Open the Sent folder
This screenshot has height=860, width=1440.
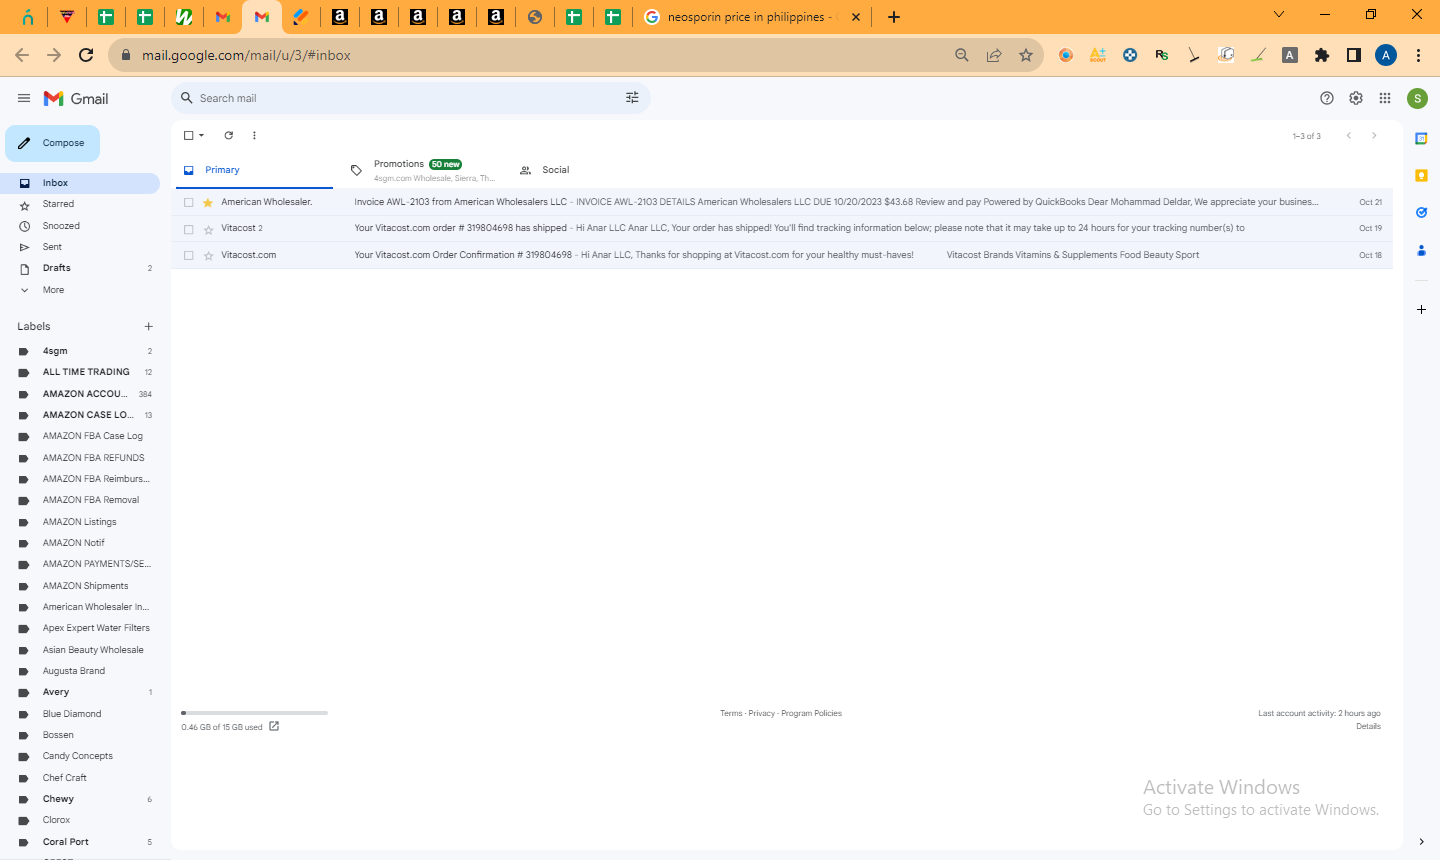[x=80, y=247]
